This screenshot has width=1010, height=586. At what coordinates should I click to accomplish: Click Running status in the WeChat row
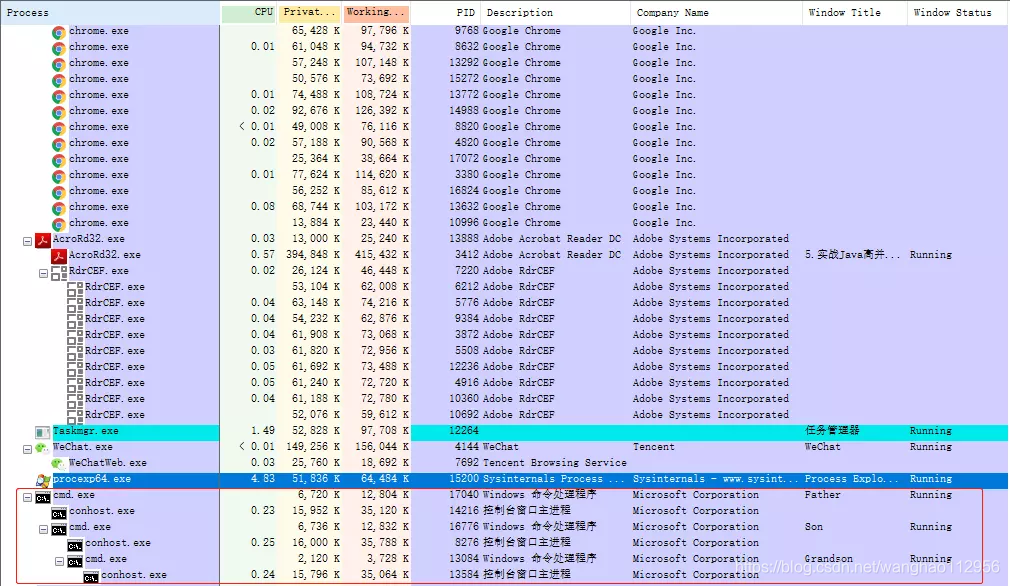pos(931,447)
